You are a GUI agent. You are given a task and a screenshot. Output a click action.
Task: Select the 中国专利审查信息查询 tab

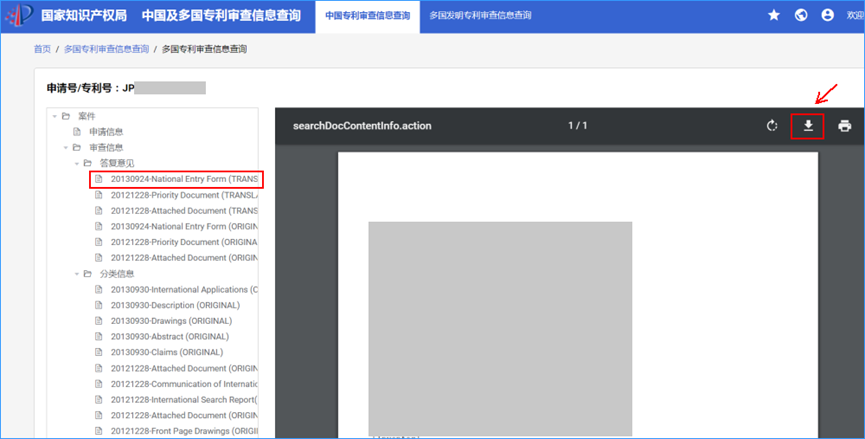click(x=367, y=15)
